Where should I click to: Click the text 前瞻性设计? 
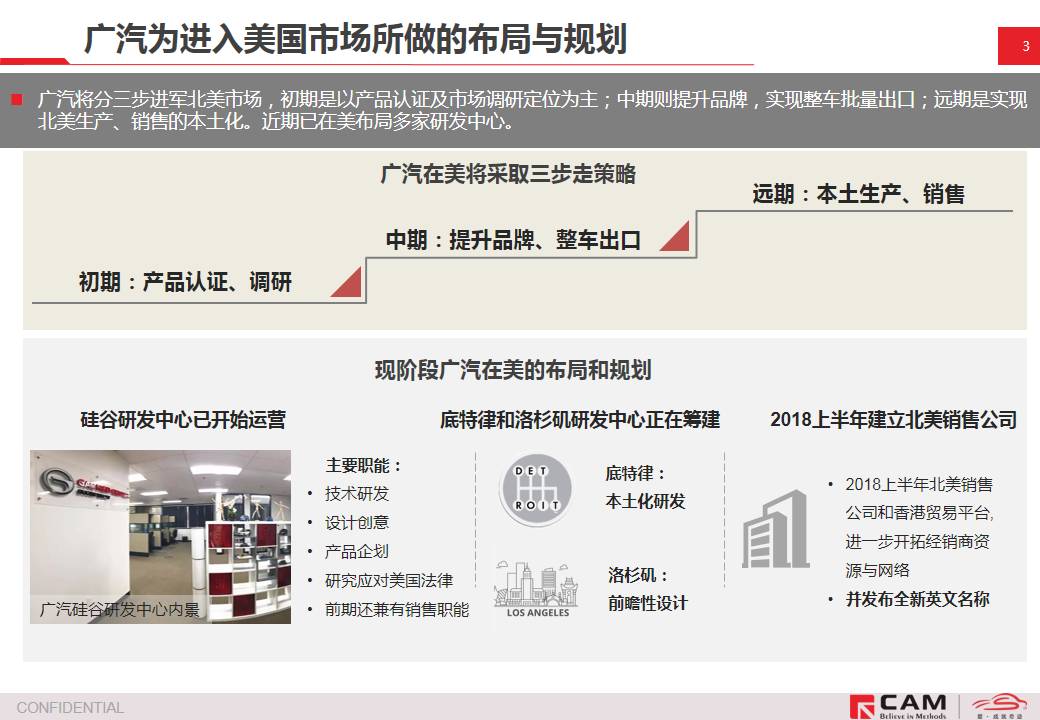[x=647, y=603]
